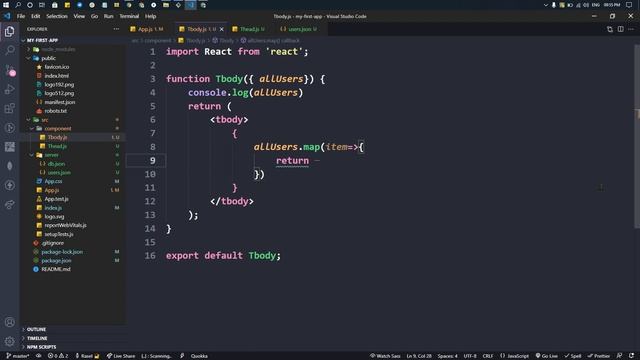The width and height of the screenshot is (640, 360).
Task: Open the View menu
Action: pos(79,16)
